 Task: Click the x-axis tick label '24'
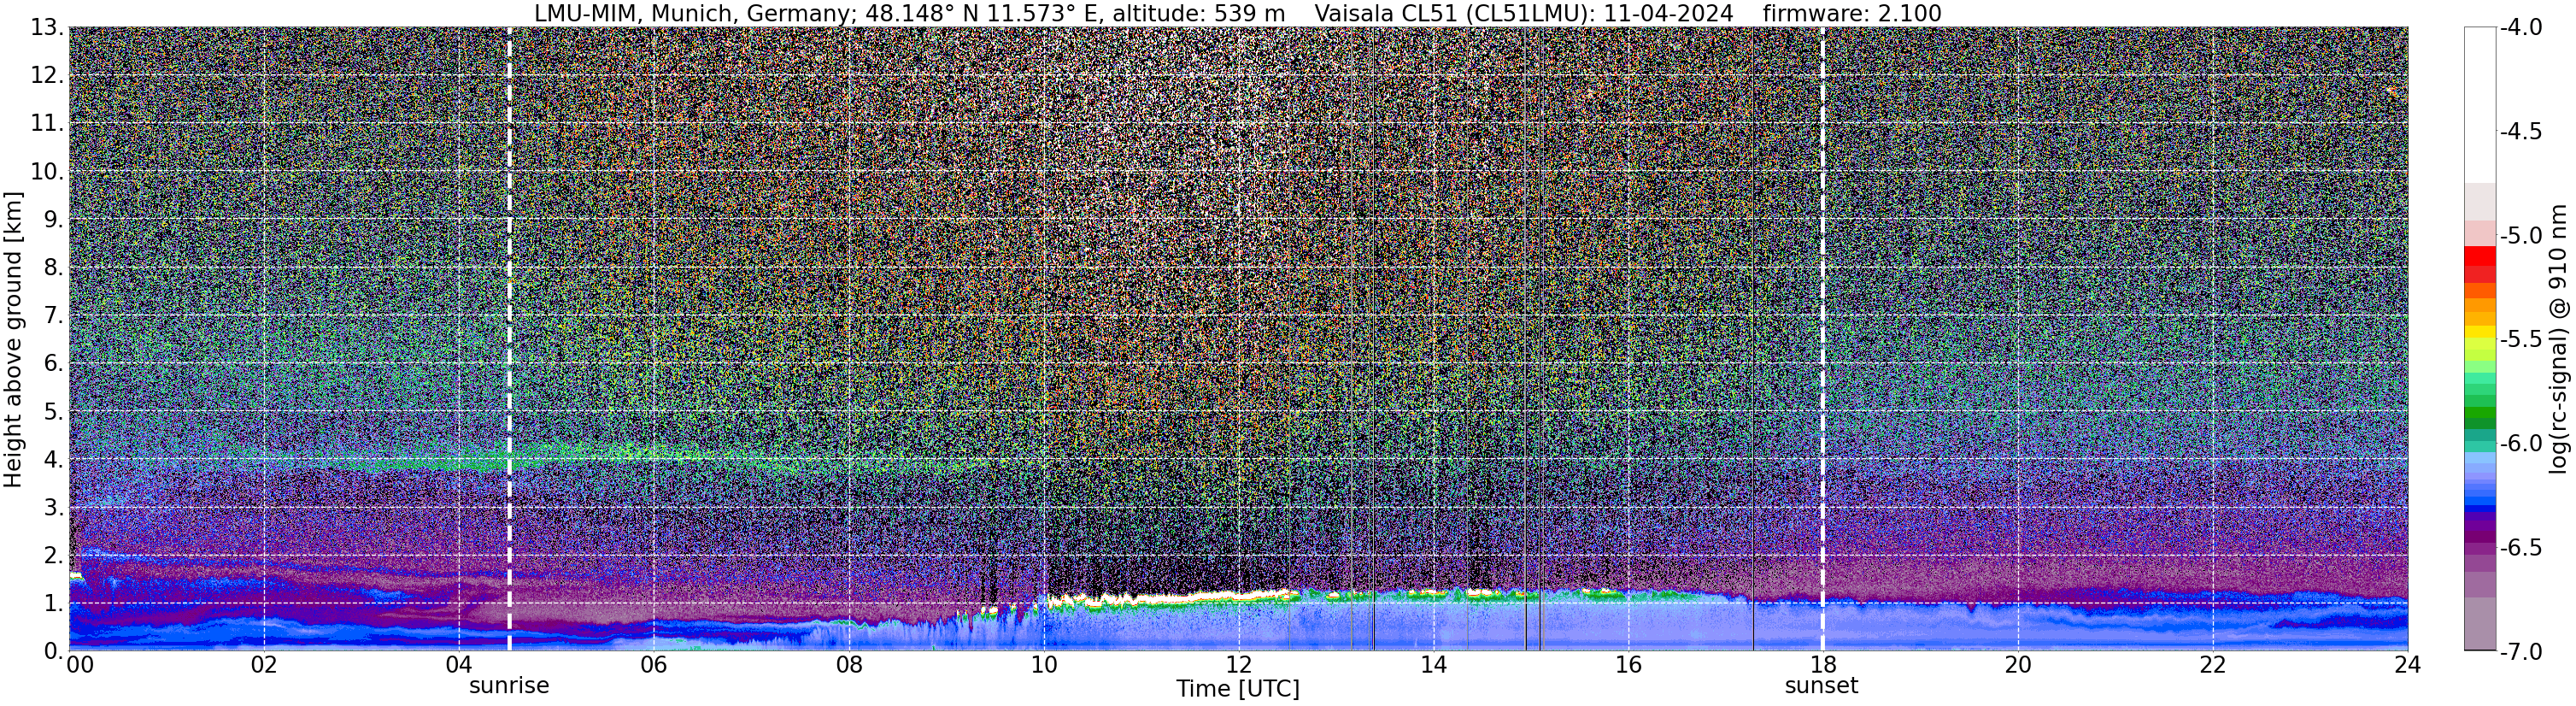coord(2407,665)
